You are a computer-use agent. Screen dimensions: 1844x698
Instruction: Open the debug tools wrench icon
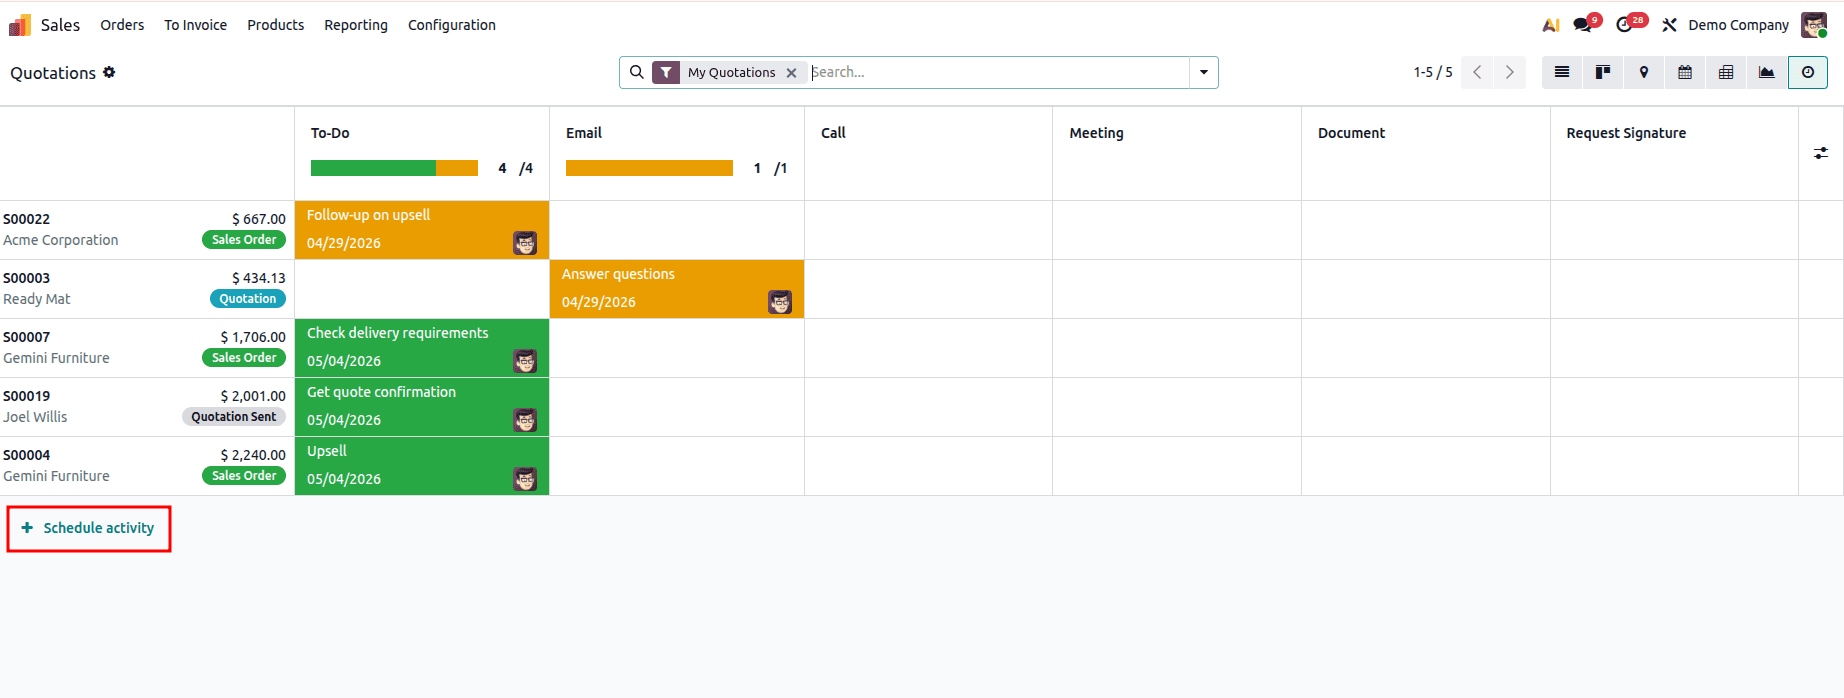tap(1669, 25)
